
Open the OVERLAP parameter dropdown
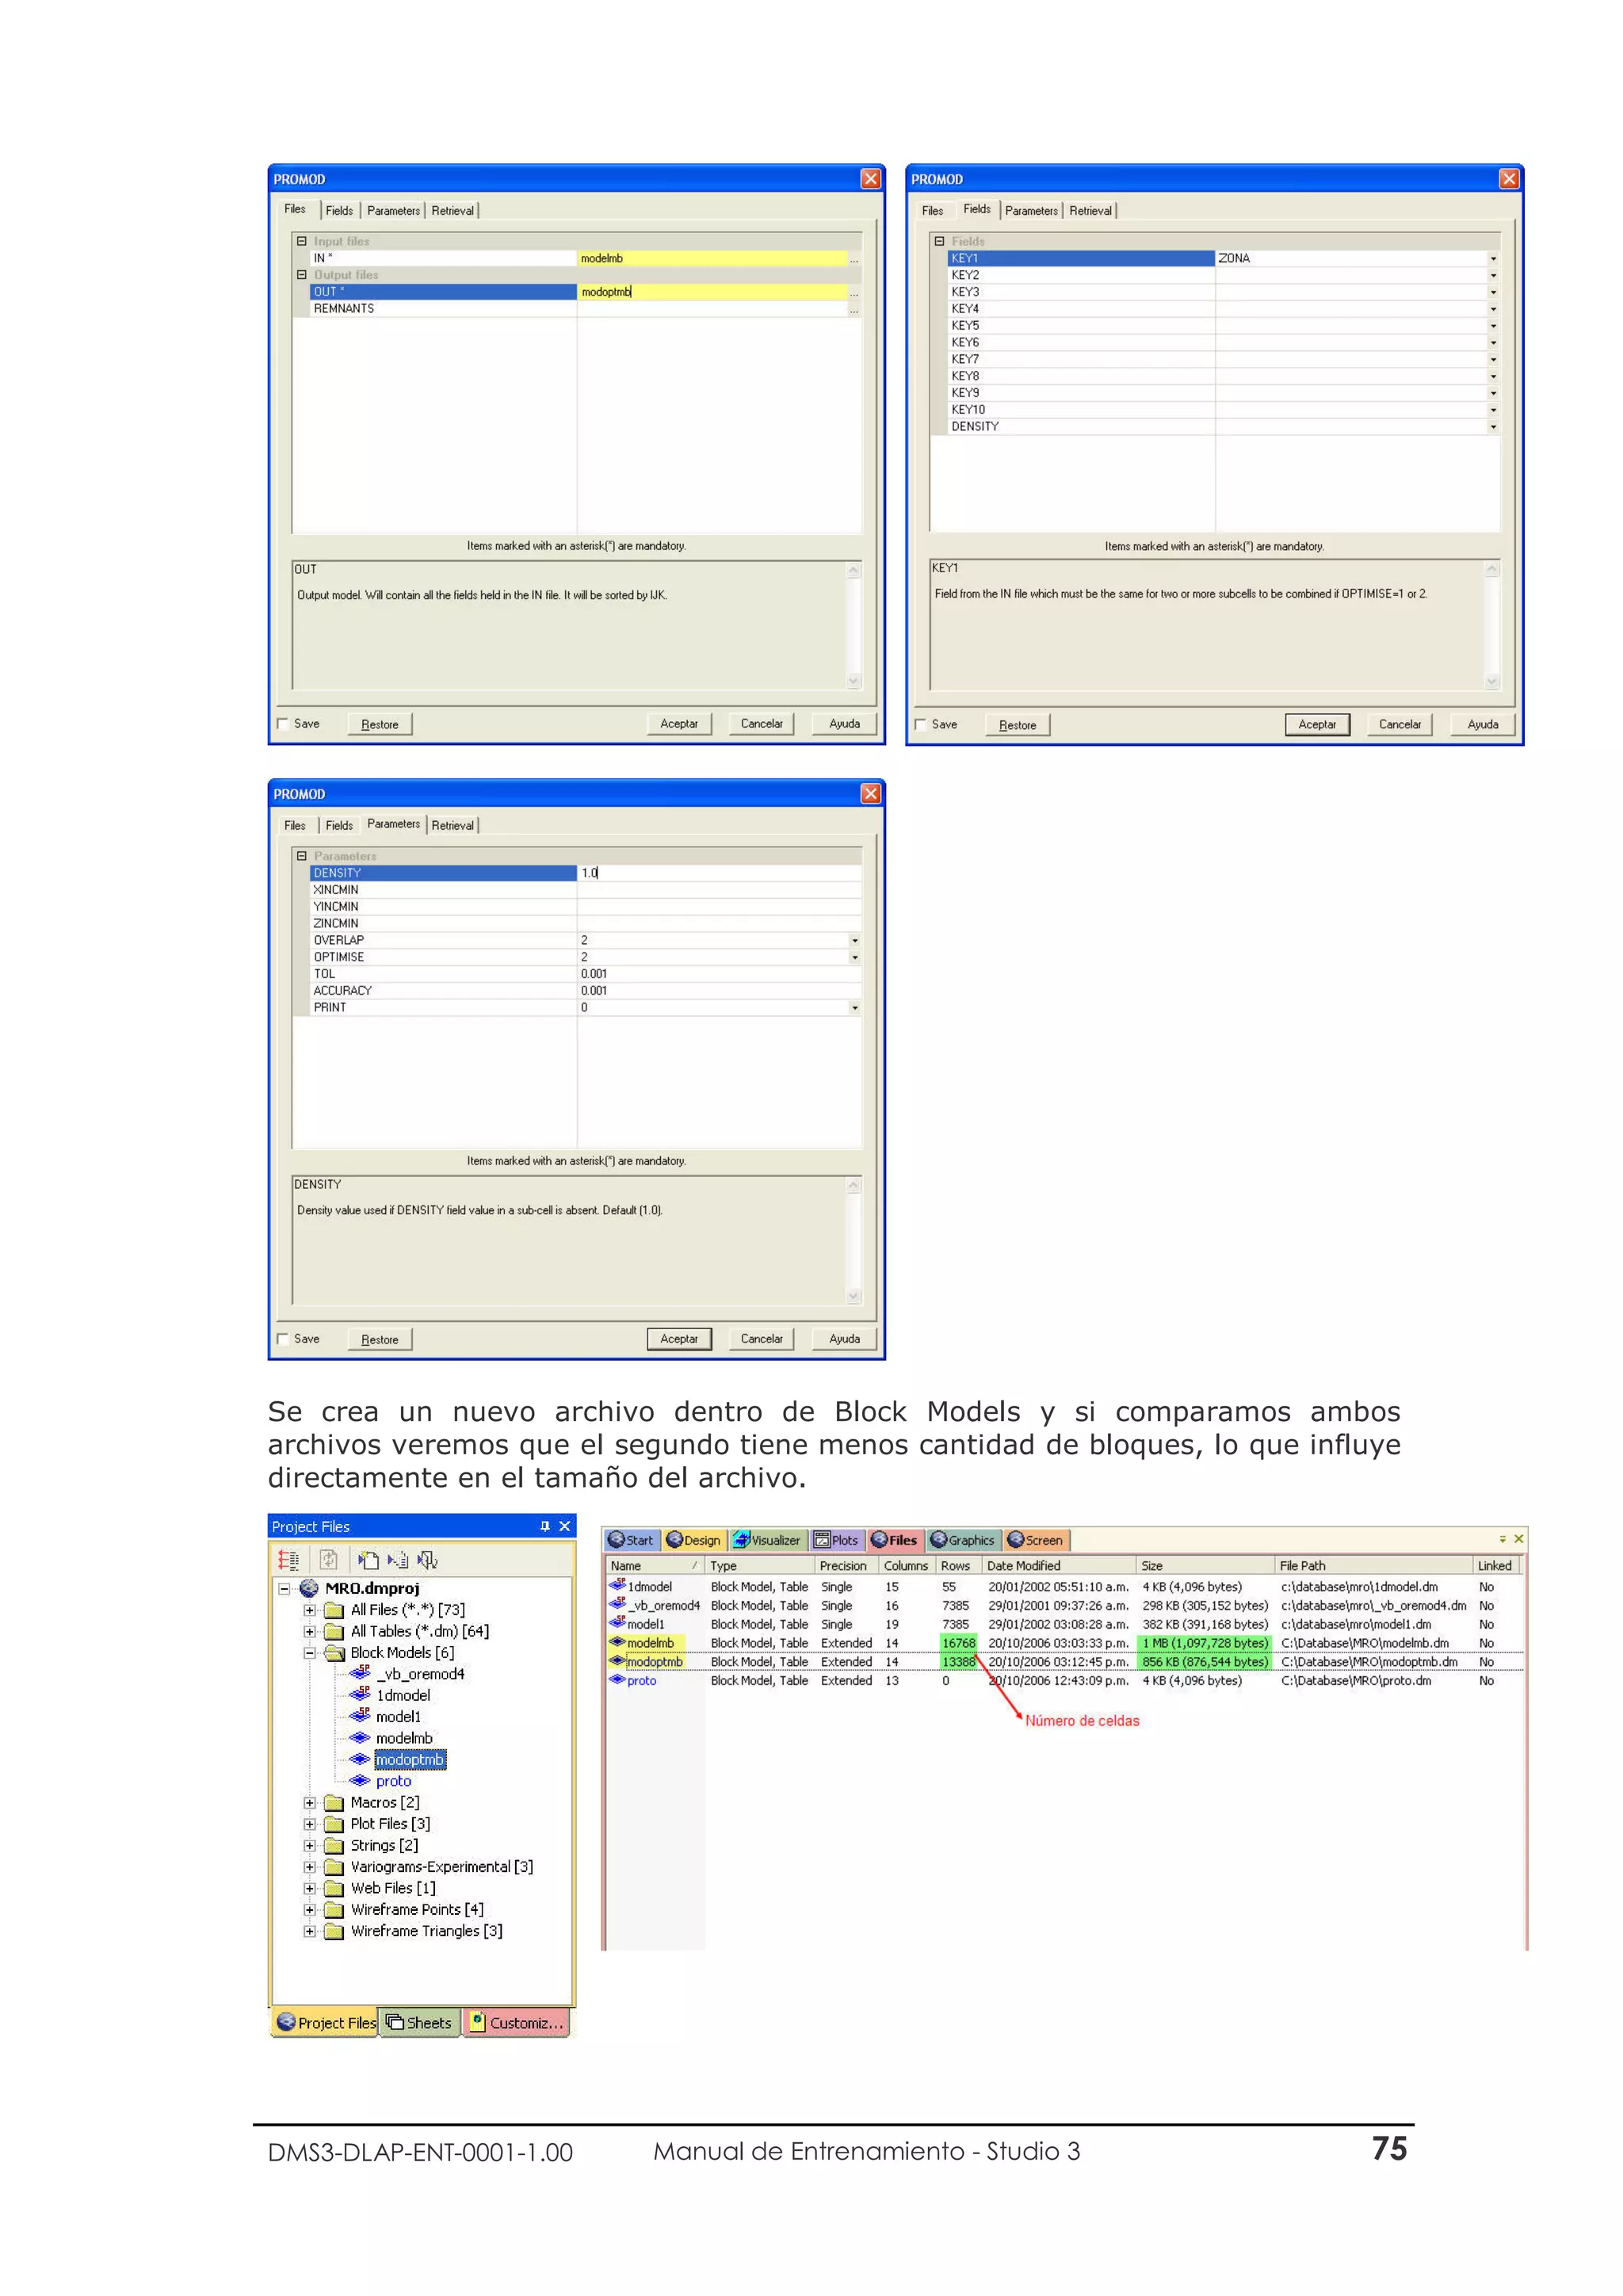tap(855, 941)
